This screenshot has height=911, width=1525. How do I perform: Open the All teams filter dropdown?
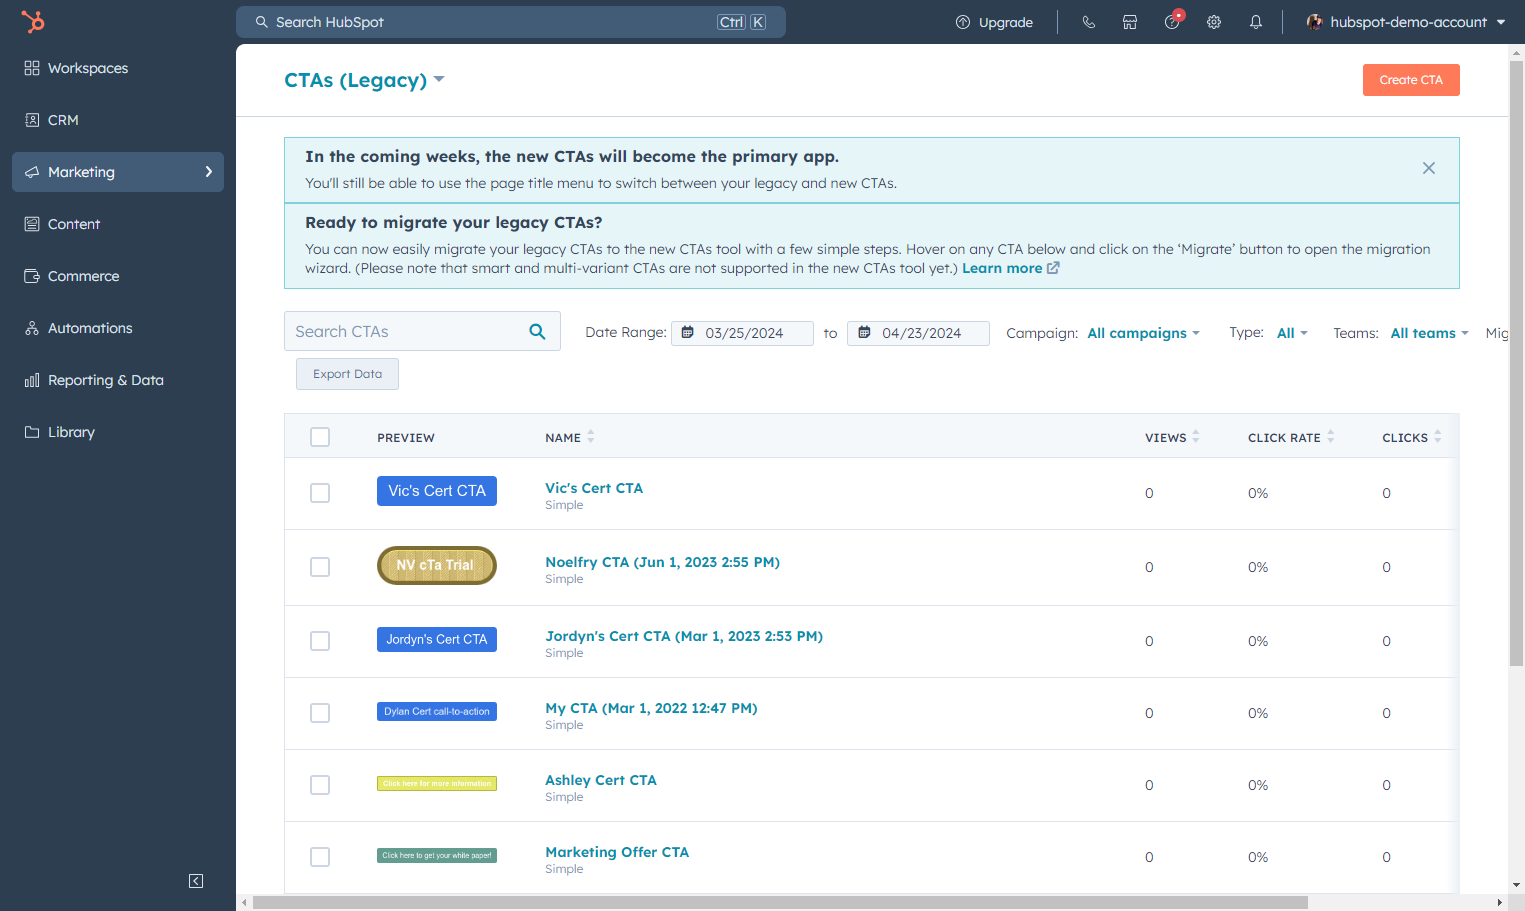(1429, 333)
